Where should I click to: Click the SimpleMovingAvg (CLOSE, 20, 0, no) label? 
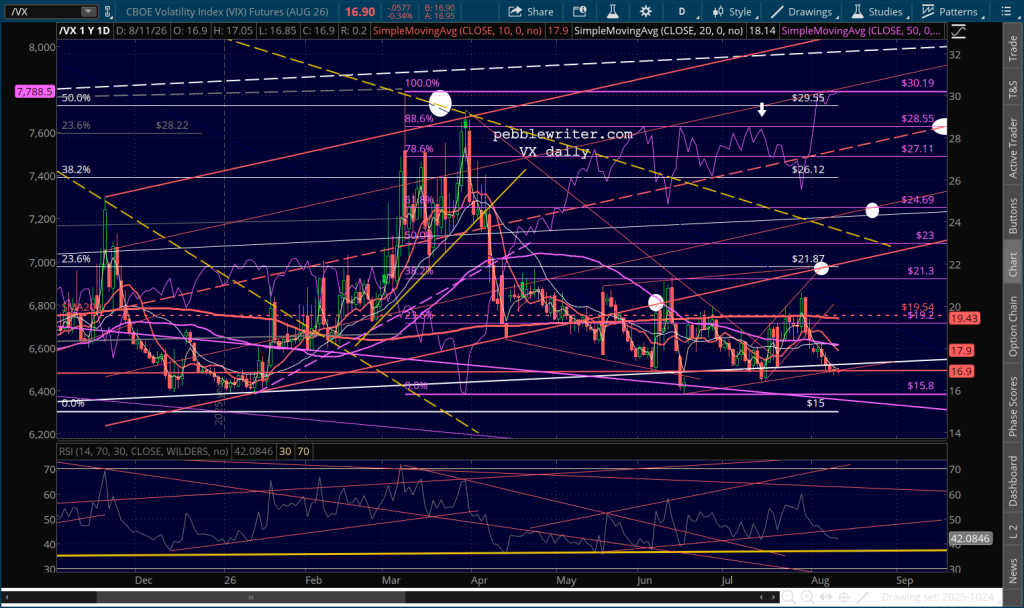pos(658,31)
